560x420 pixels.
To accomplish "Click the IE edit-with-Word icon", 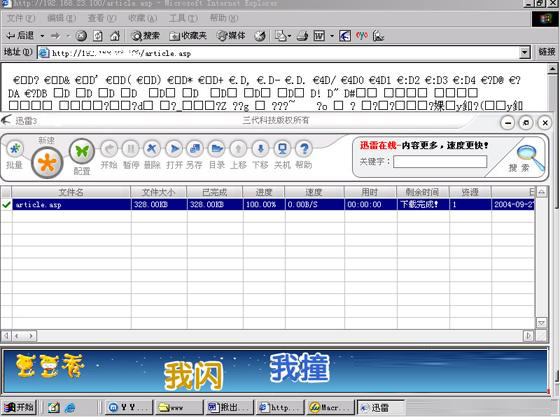I will pos(319,36).
